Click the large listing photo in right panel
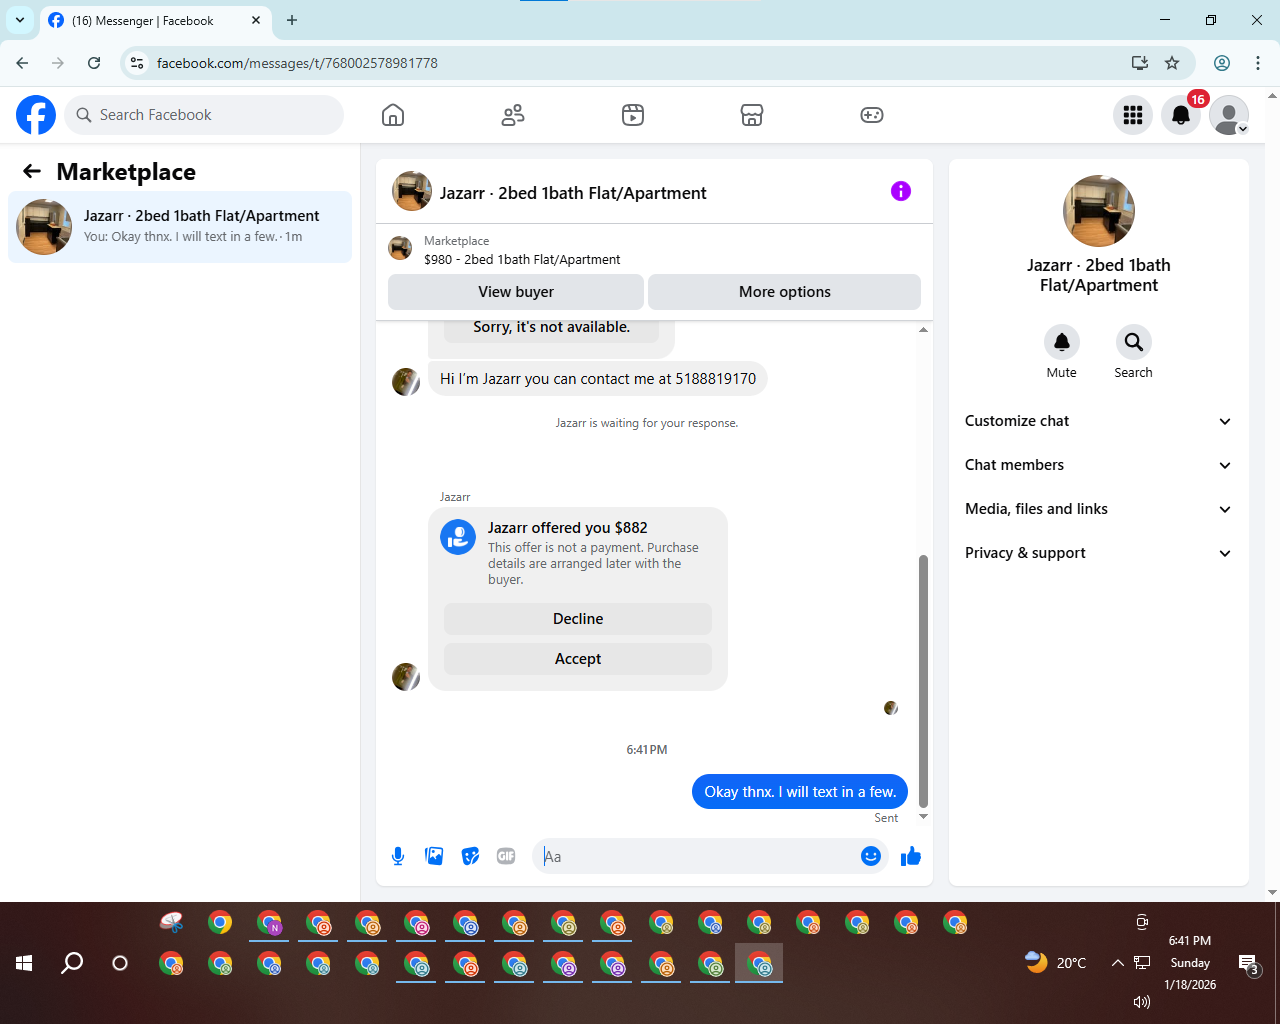 point(1099,211)
